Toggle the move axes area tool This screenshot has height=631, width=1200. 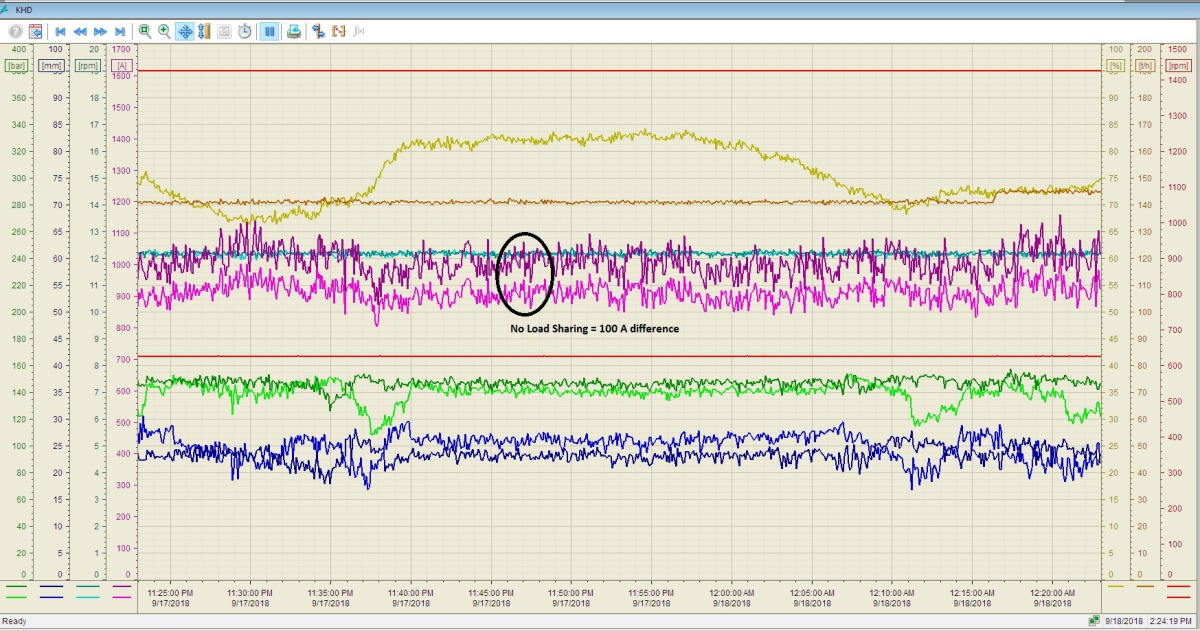[204, 31]
